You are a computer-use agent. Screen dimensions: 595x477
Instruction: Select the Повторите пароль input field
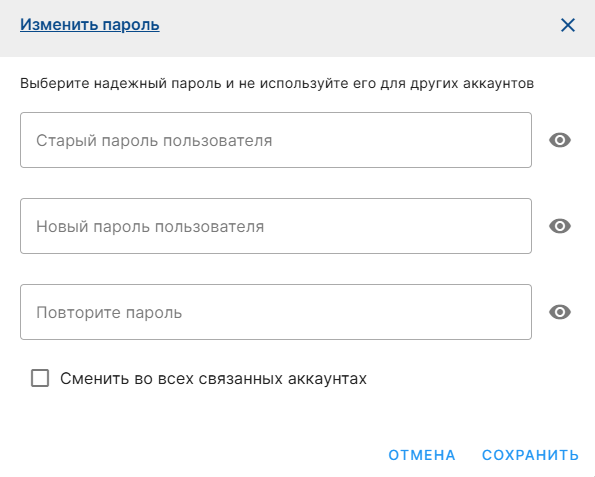tap(276, 312)
